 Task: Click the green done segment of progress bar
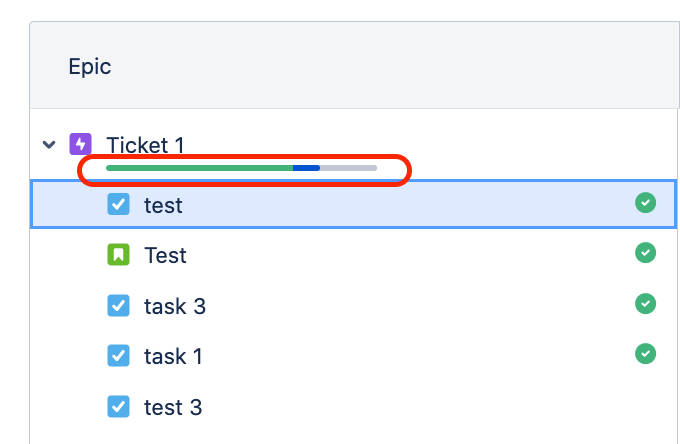click(198, 168)
